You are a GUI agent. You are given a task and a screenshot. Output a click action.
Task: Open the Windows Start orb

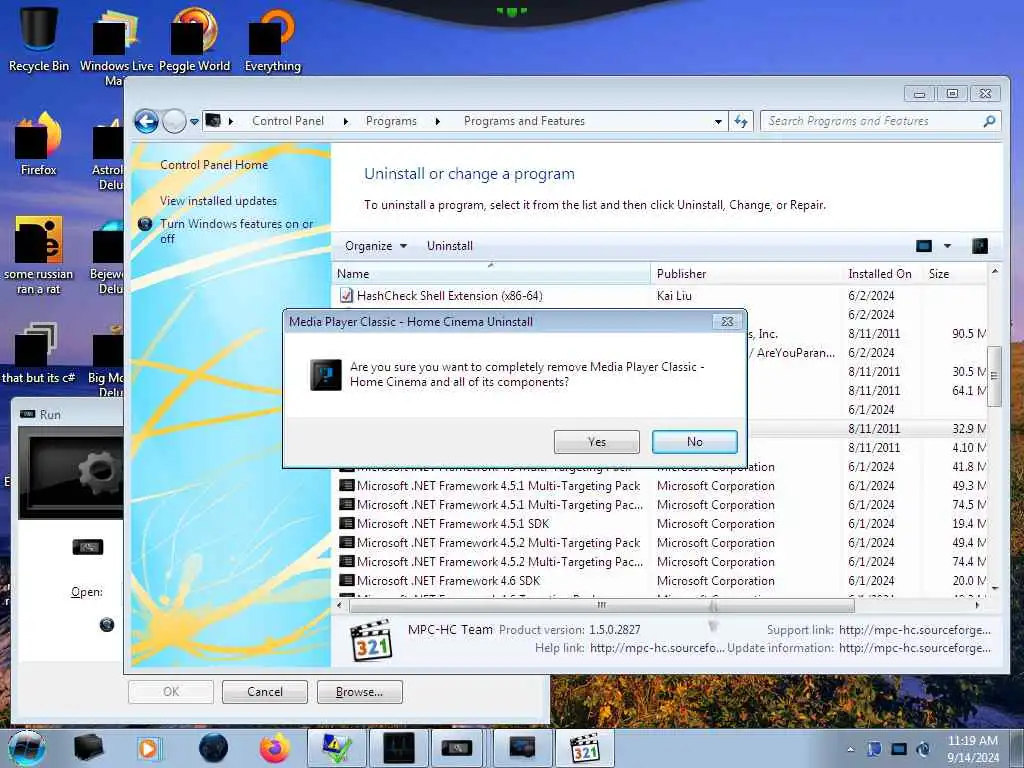[27, 748]
